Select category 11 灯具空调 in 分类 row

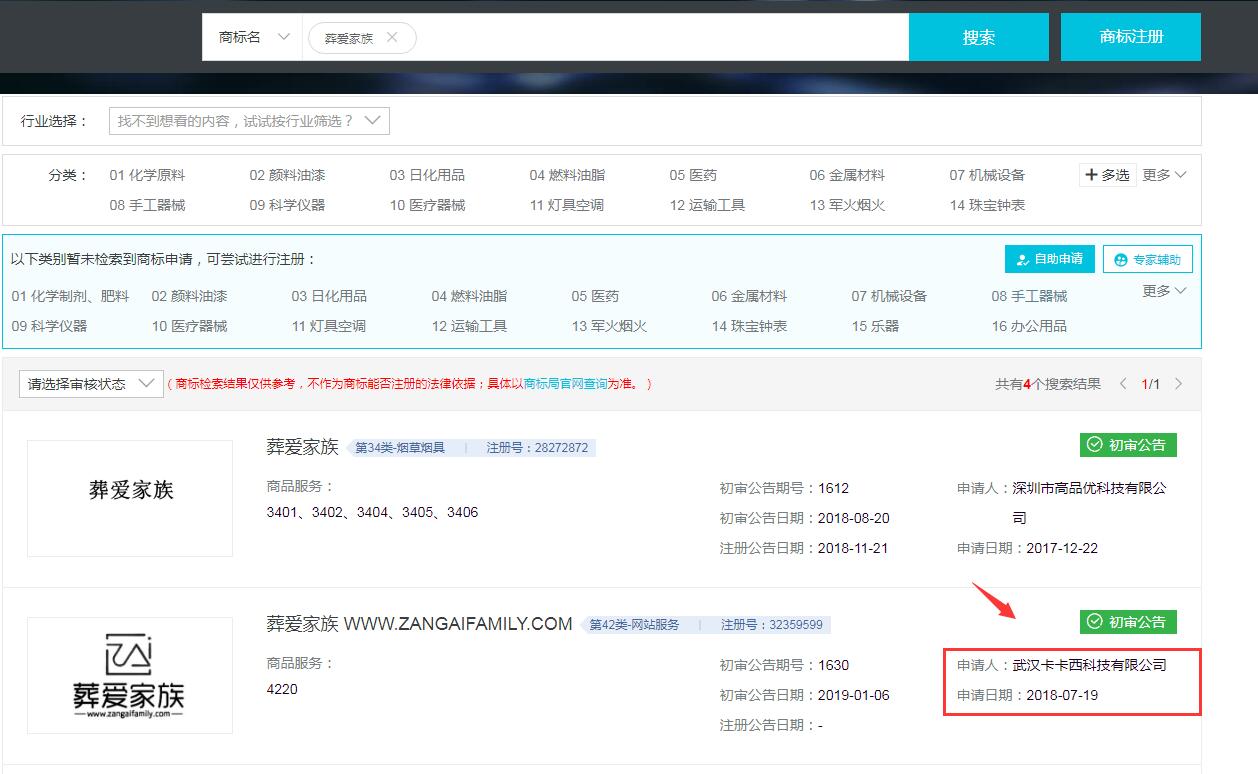pos(567,205)
